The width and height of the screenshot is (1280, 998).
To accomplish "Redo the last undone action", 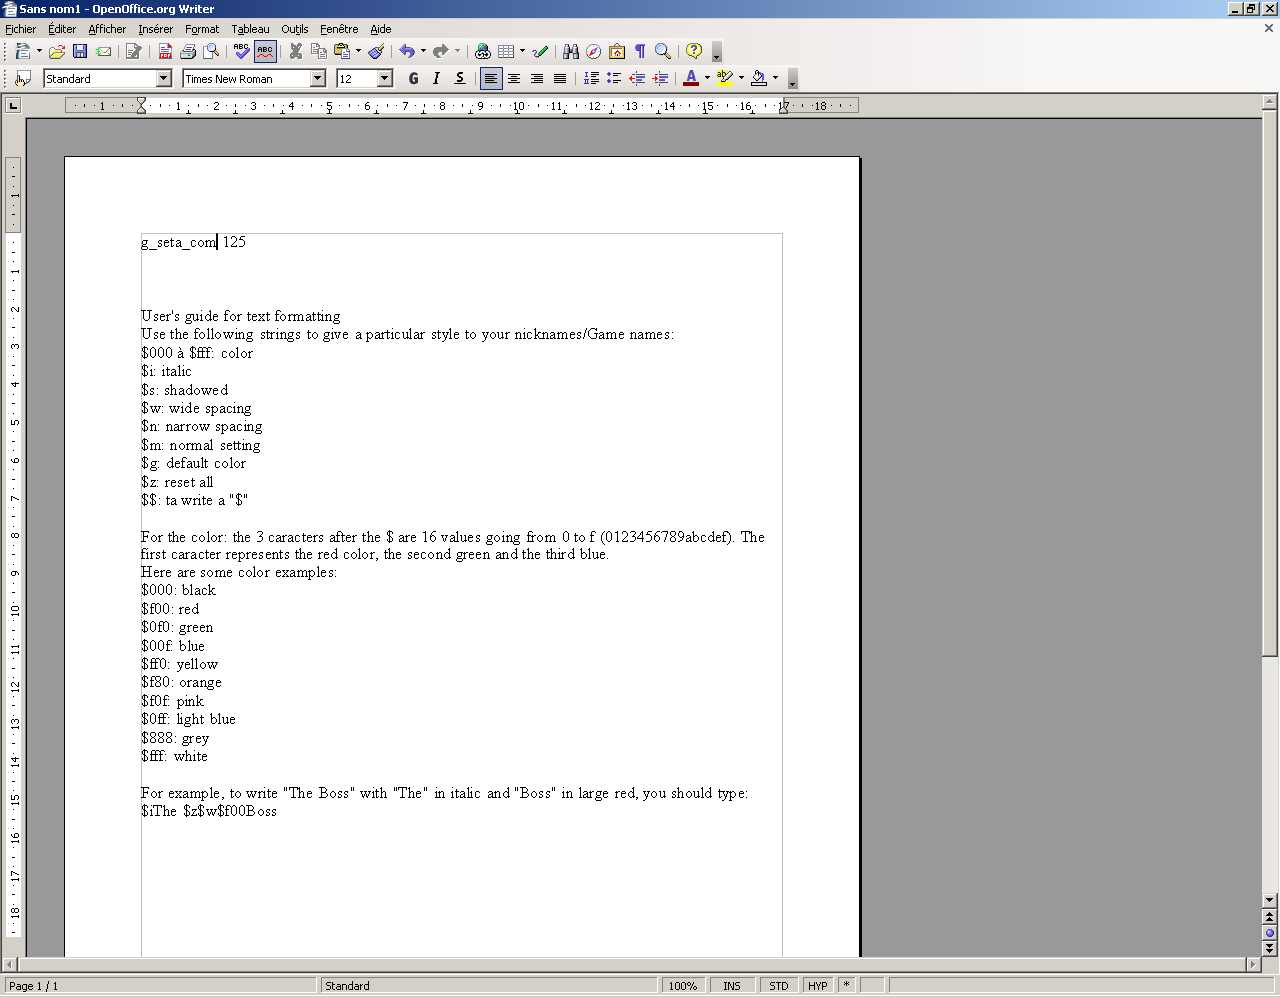I will [x=441, y=51].
